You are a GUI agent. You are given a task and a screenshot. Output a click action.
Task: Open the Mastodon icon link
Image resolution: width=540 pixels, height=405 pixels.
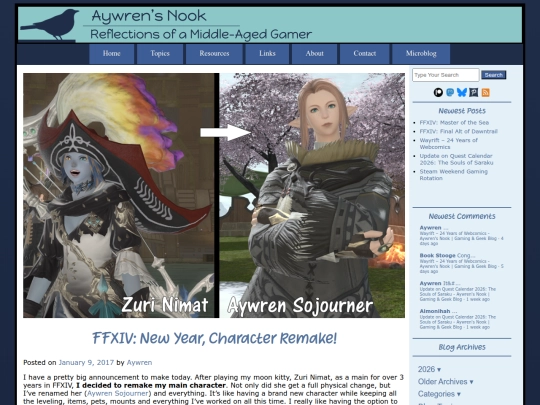tap(450, 92)
